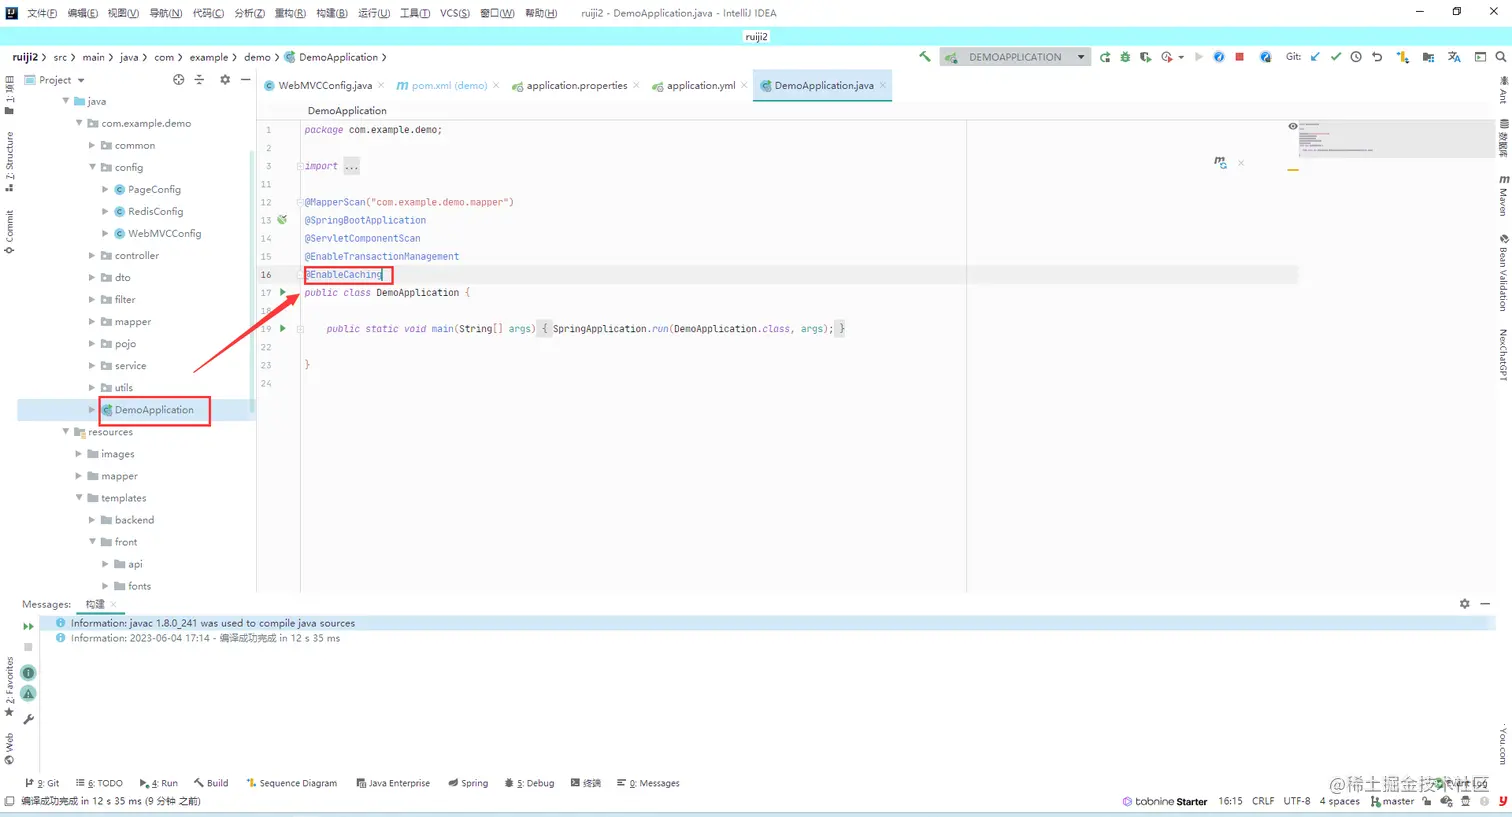
Task: Open the Spring tool window button
Action: pos(468,783)
